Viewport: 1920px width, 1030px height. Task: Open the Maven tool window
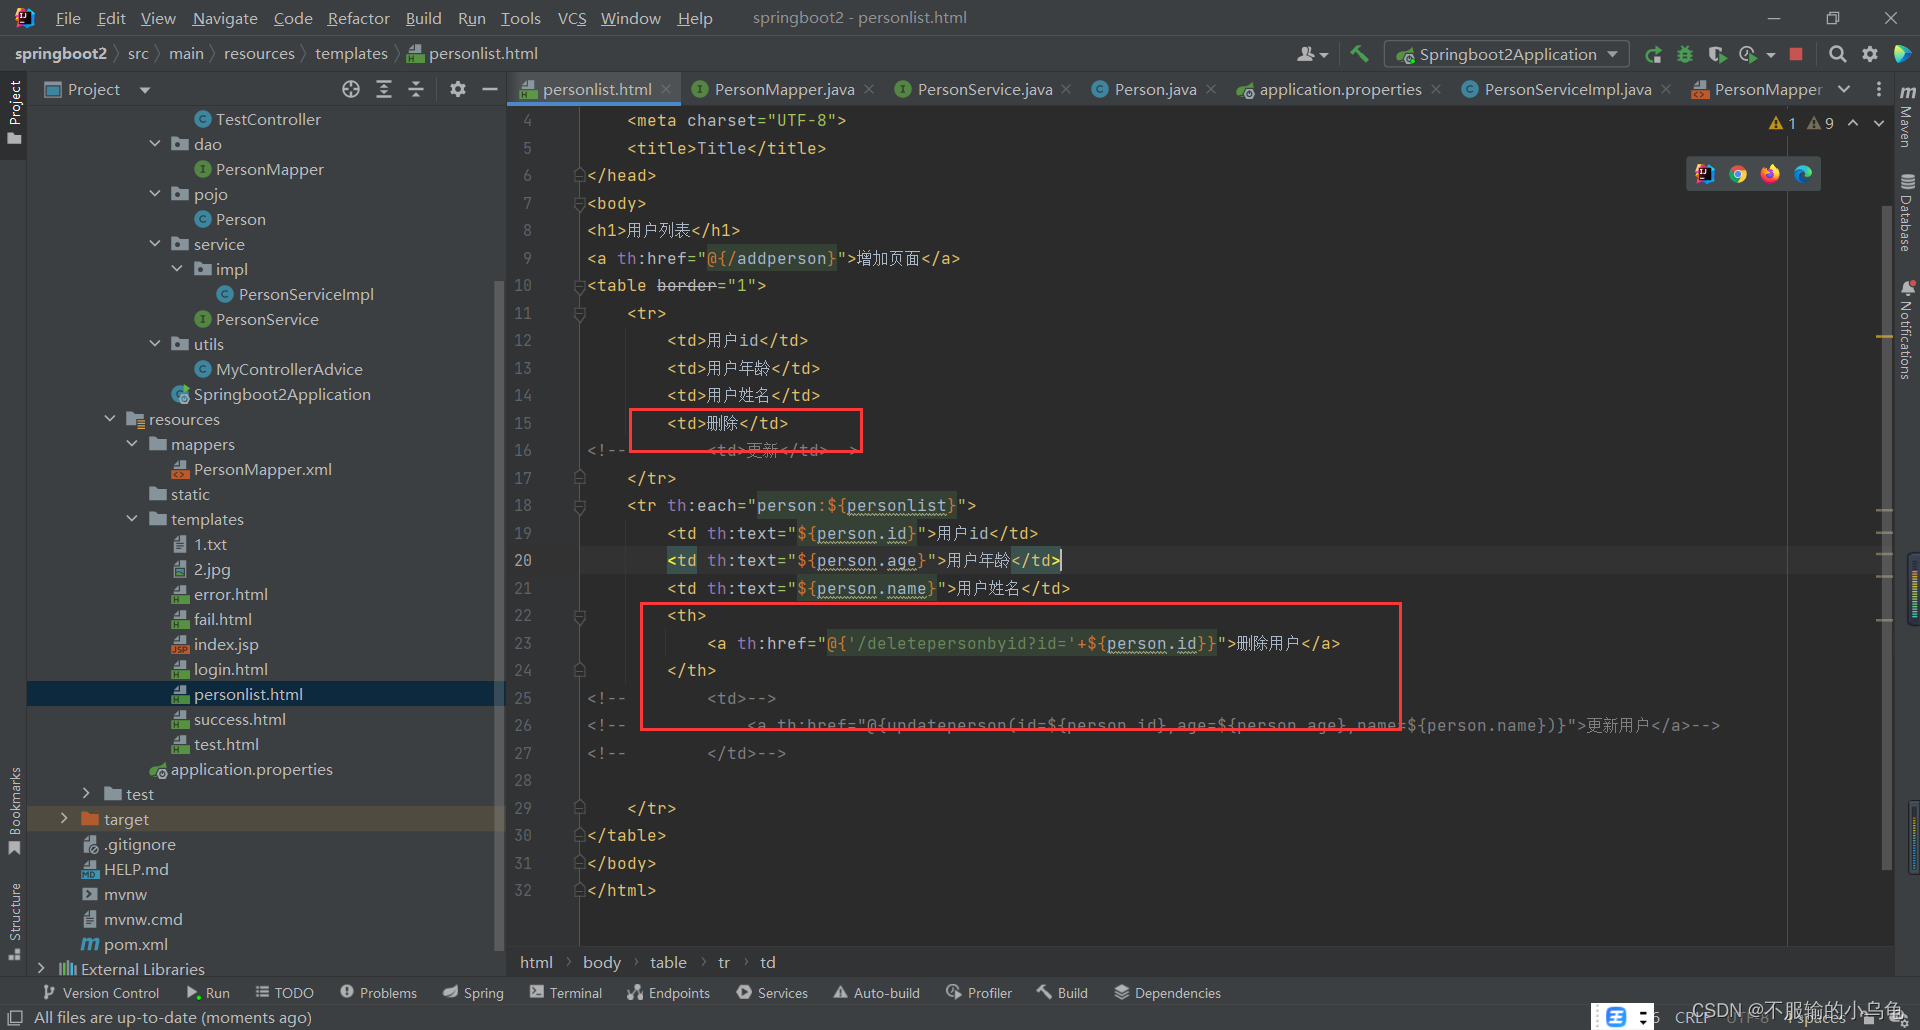coord(1907,116)
